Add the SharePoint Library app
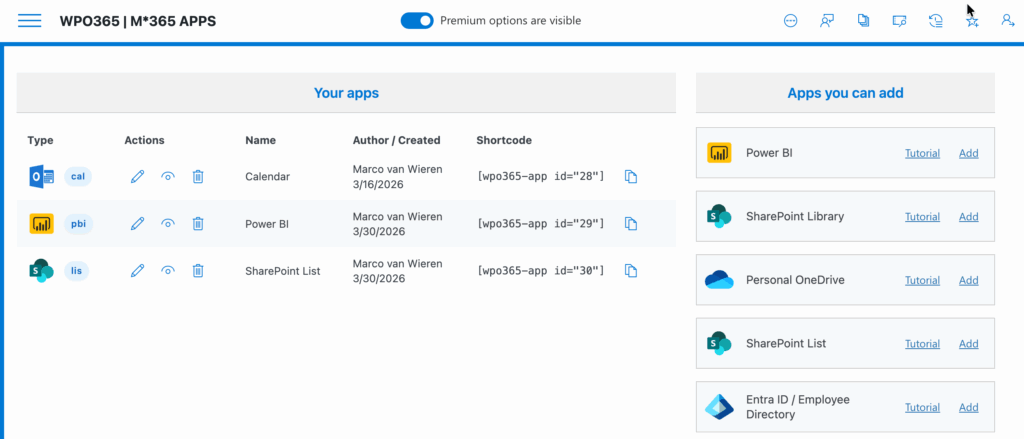Image resolution: width=1024 pixels, height=439 pixels. coord(968,217)
